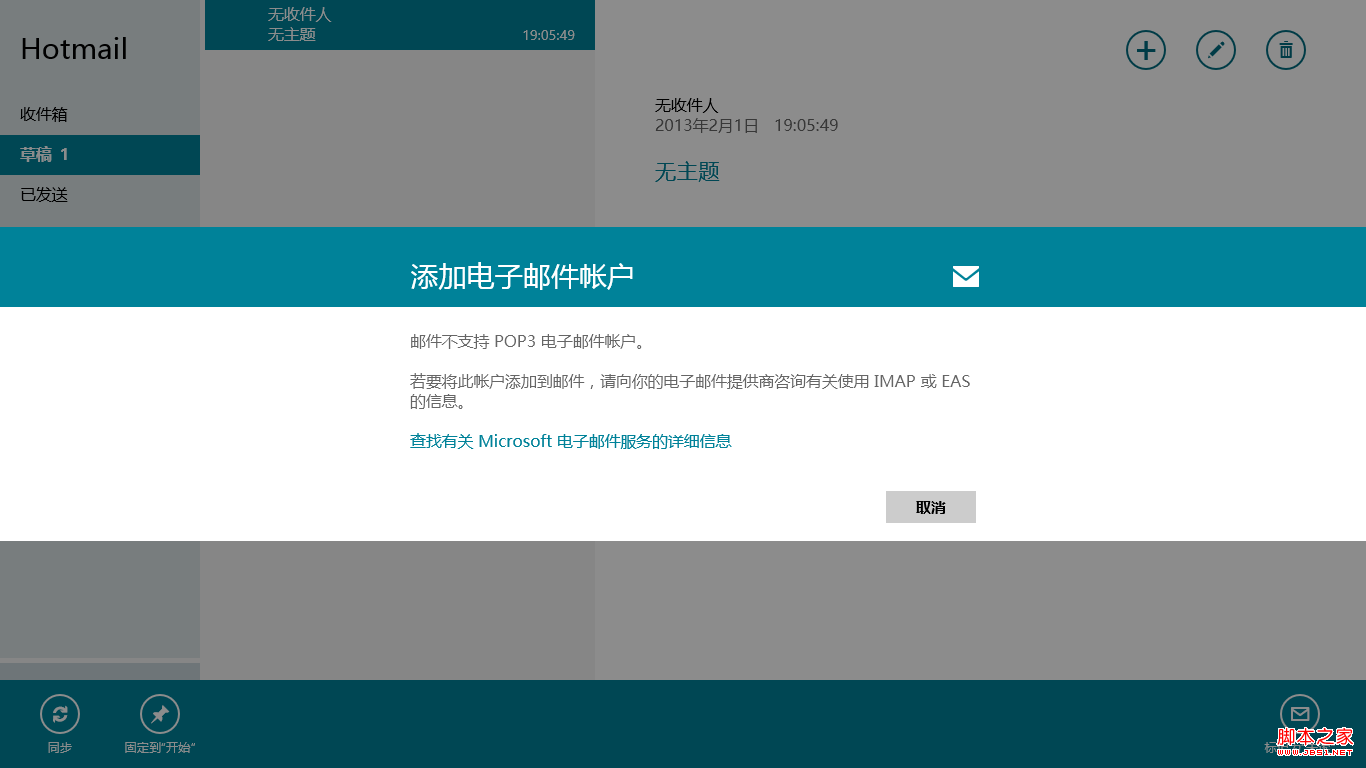Click the POP3 not supported message text
Image resolution: width=1366 pixels, height=768 pixels.
528,341
